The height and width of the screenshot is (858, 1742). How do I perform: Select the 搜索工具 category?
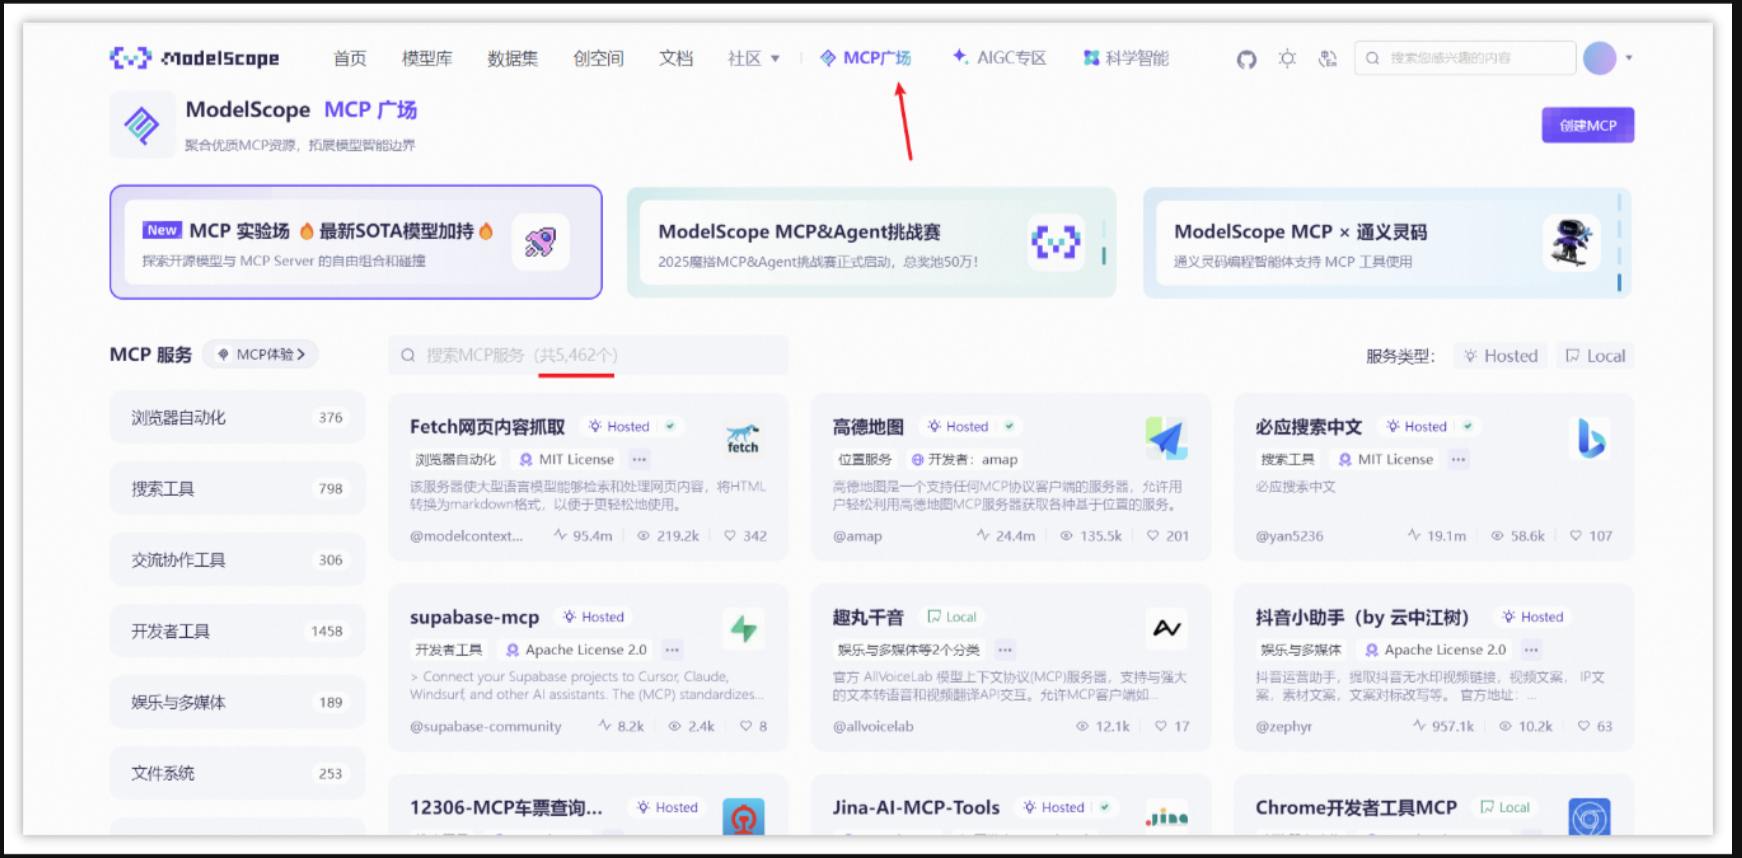pos(237,488)
